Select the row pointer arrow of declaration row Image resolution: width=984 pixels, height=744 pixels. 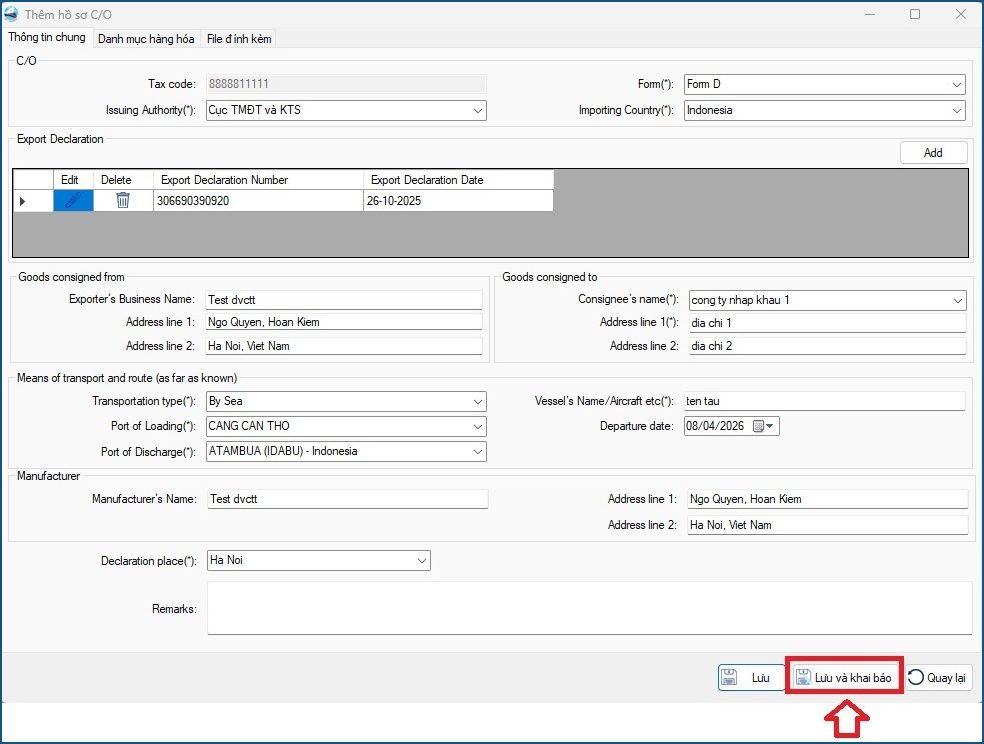(x=23, y=200)
